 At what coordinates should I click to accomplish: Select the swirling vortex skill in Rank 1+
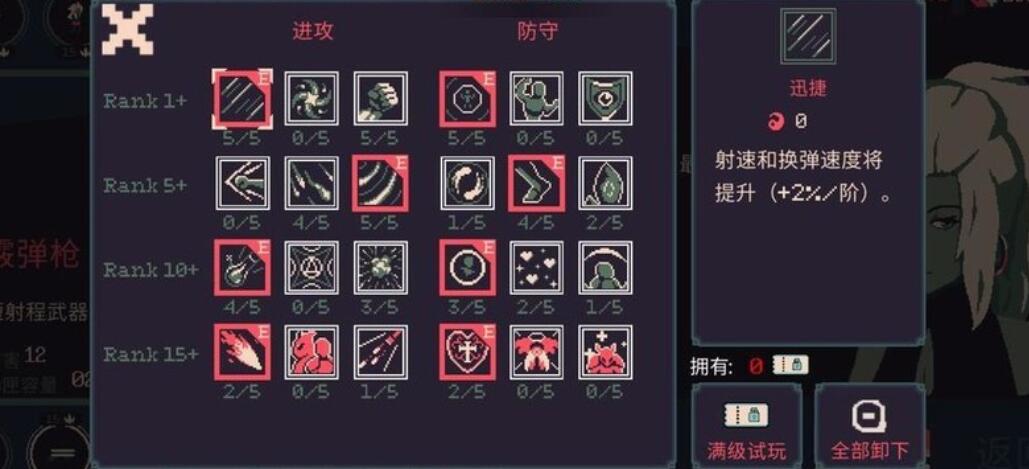coord(312,98)
